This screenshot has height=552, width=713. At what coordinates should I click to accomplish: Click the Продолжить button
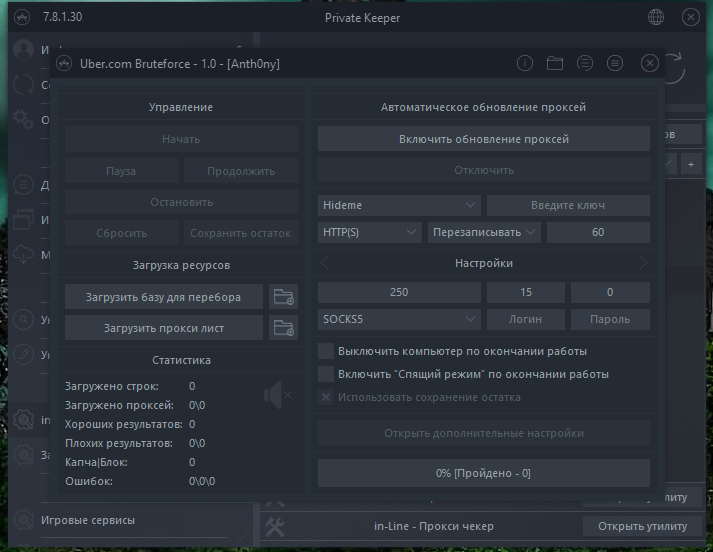[x=241, y=171]
